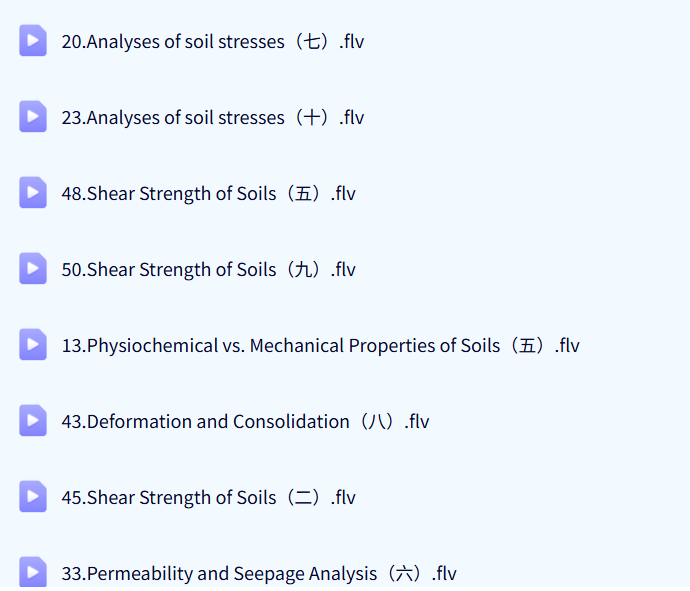Open 45.Shear Strength of Soils（二）.flv
The width and height of the screenshot is (690, 591).
pyautogui.click(x=208, y=498)
